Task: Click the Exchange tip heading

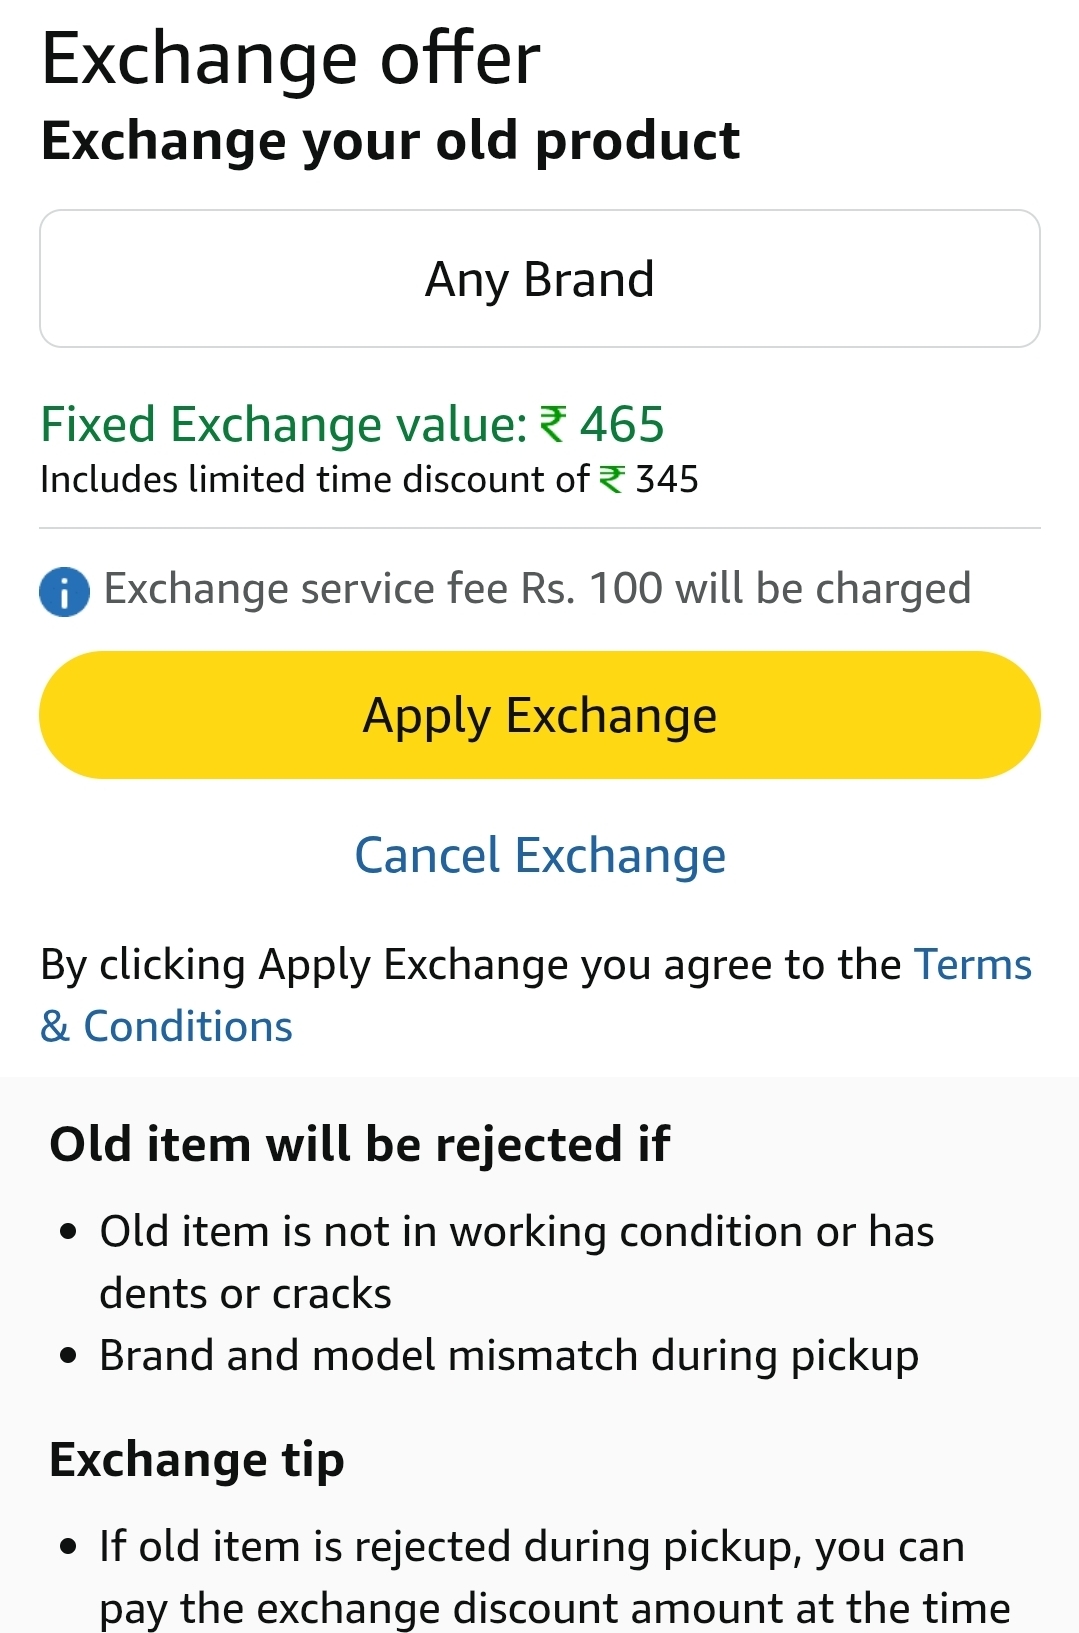Action: [197, 1460]
